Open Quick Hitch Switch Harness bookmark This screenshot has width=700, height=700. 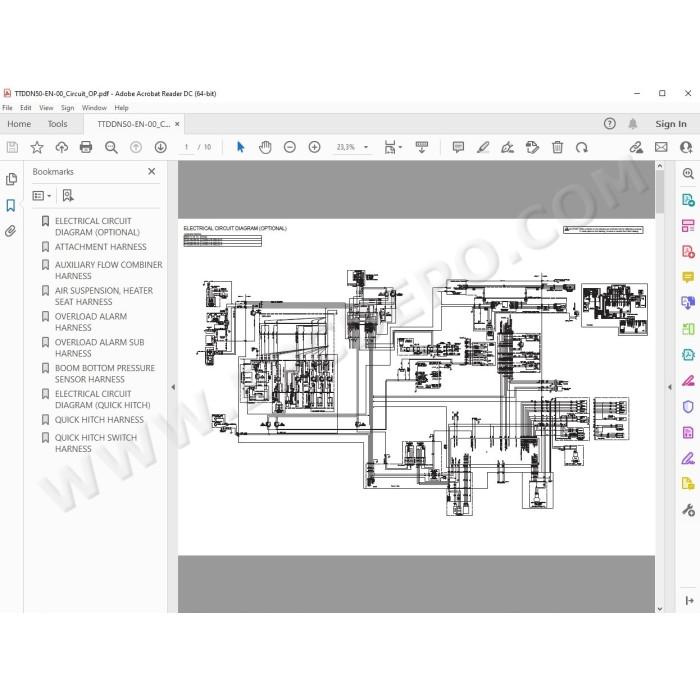[x=96, y=443]
